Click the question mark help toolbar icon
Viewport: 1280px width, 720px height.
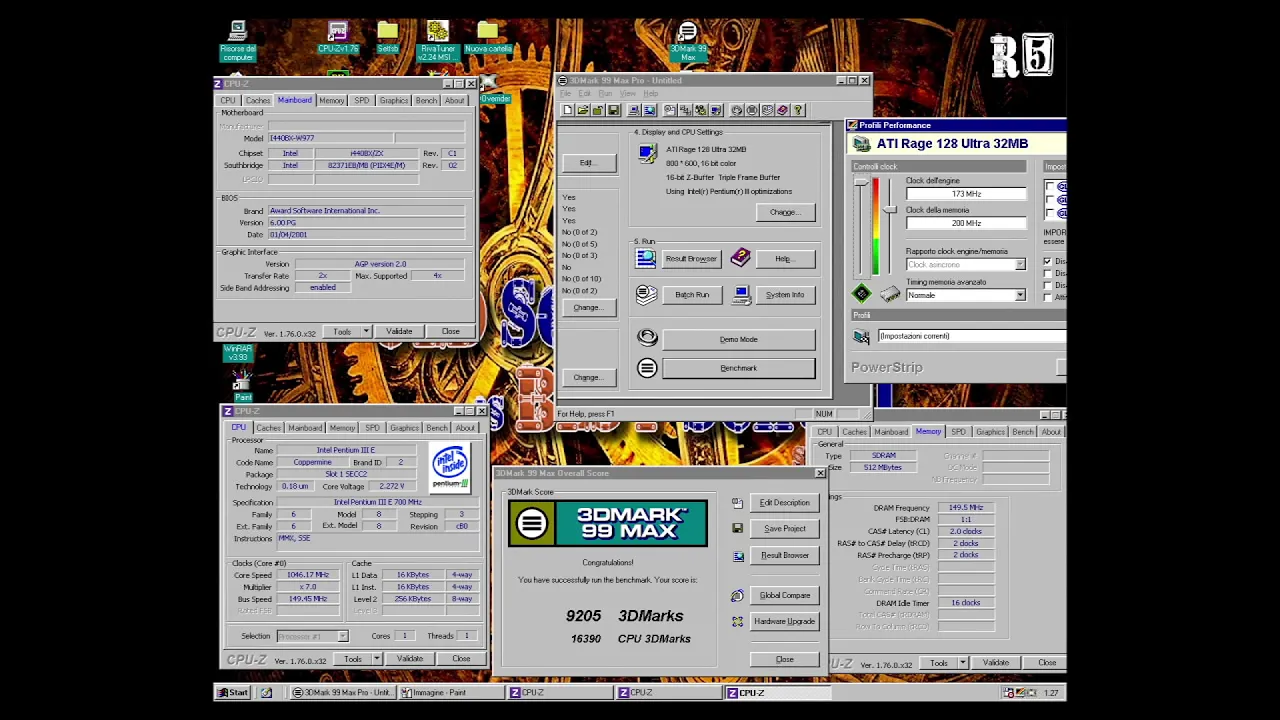tap(798, 110)
